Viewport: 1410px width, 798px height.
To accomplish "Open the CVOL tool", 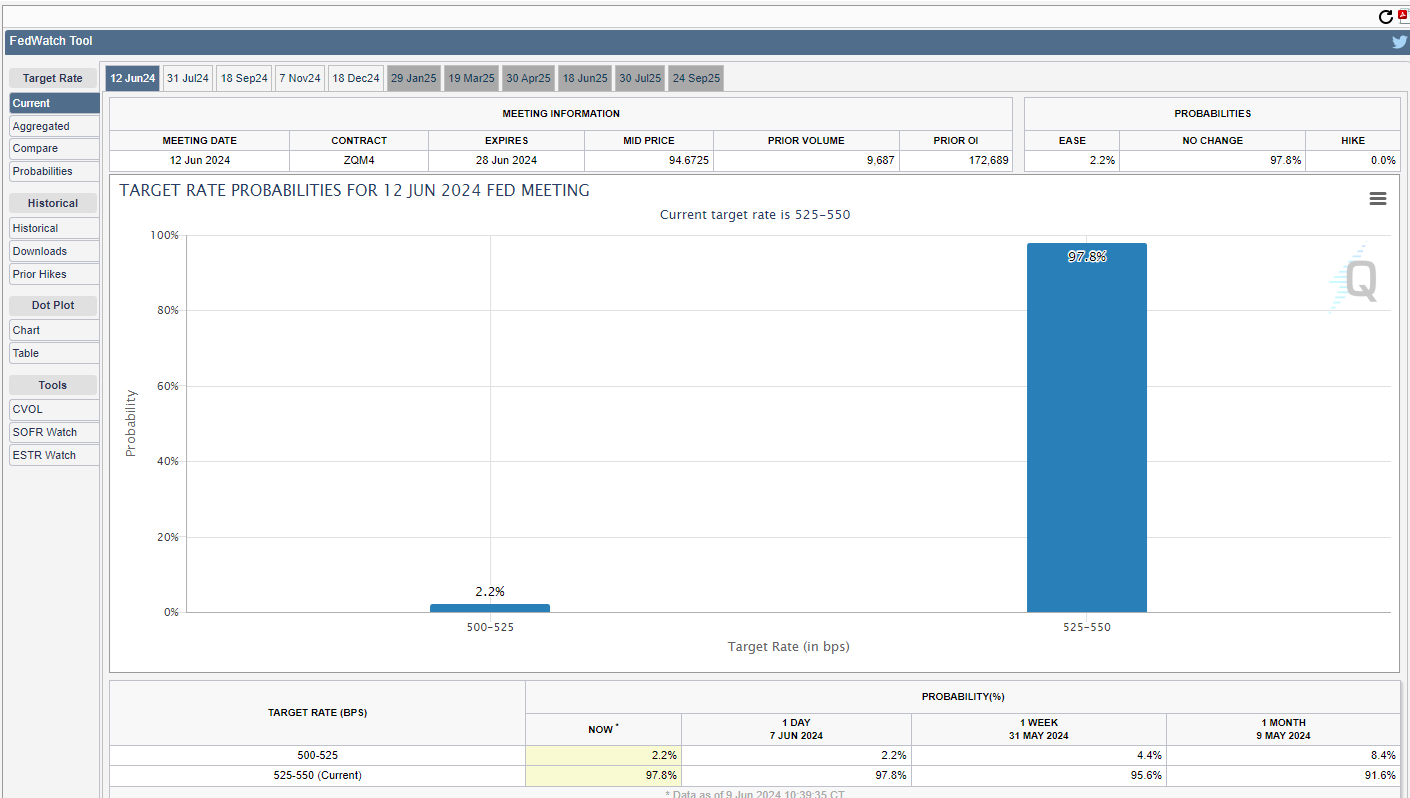I will [54, 409].
